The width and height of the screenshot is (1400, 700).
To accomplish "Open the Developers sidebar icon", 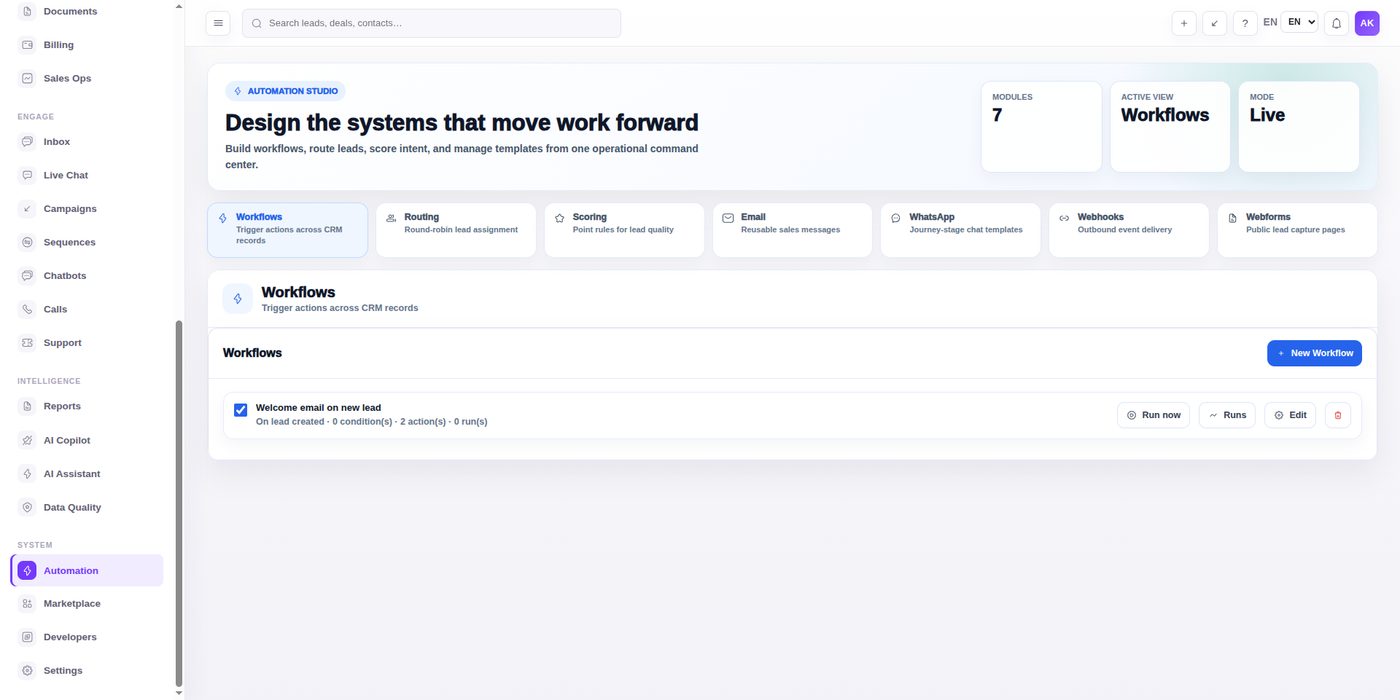I will (27, 637).
